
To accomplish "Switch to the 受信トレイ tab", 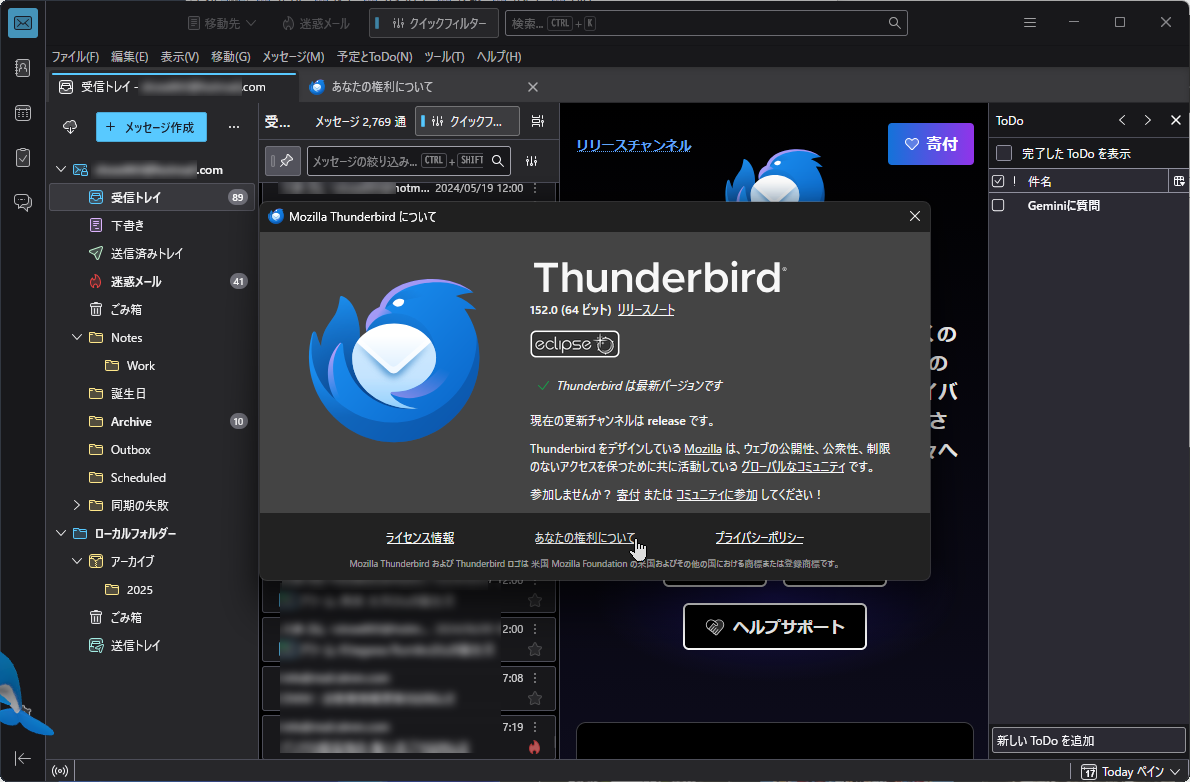I will (x=174, y=87).
